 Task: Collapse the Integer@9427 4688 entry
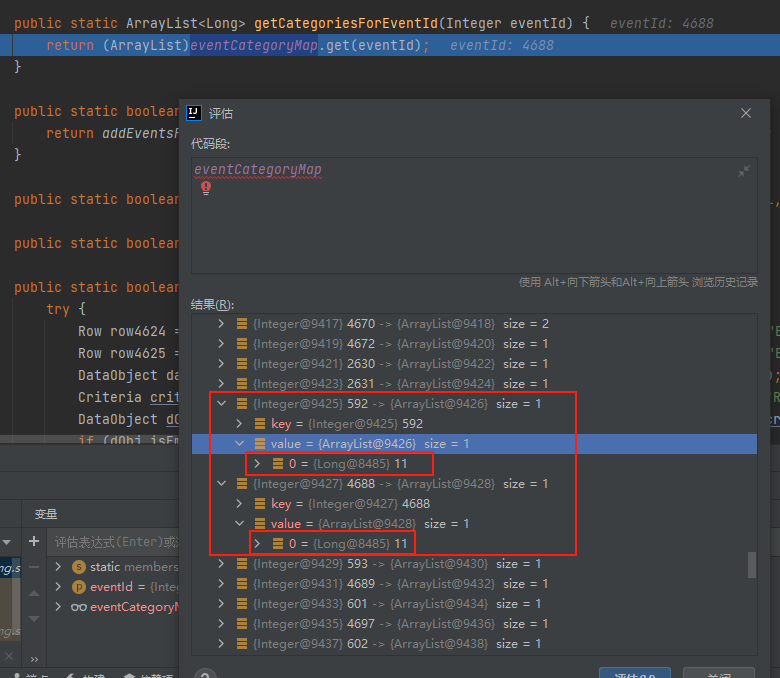click(221, 484)
